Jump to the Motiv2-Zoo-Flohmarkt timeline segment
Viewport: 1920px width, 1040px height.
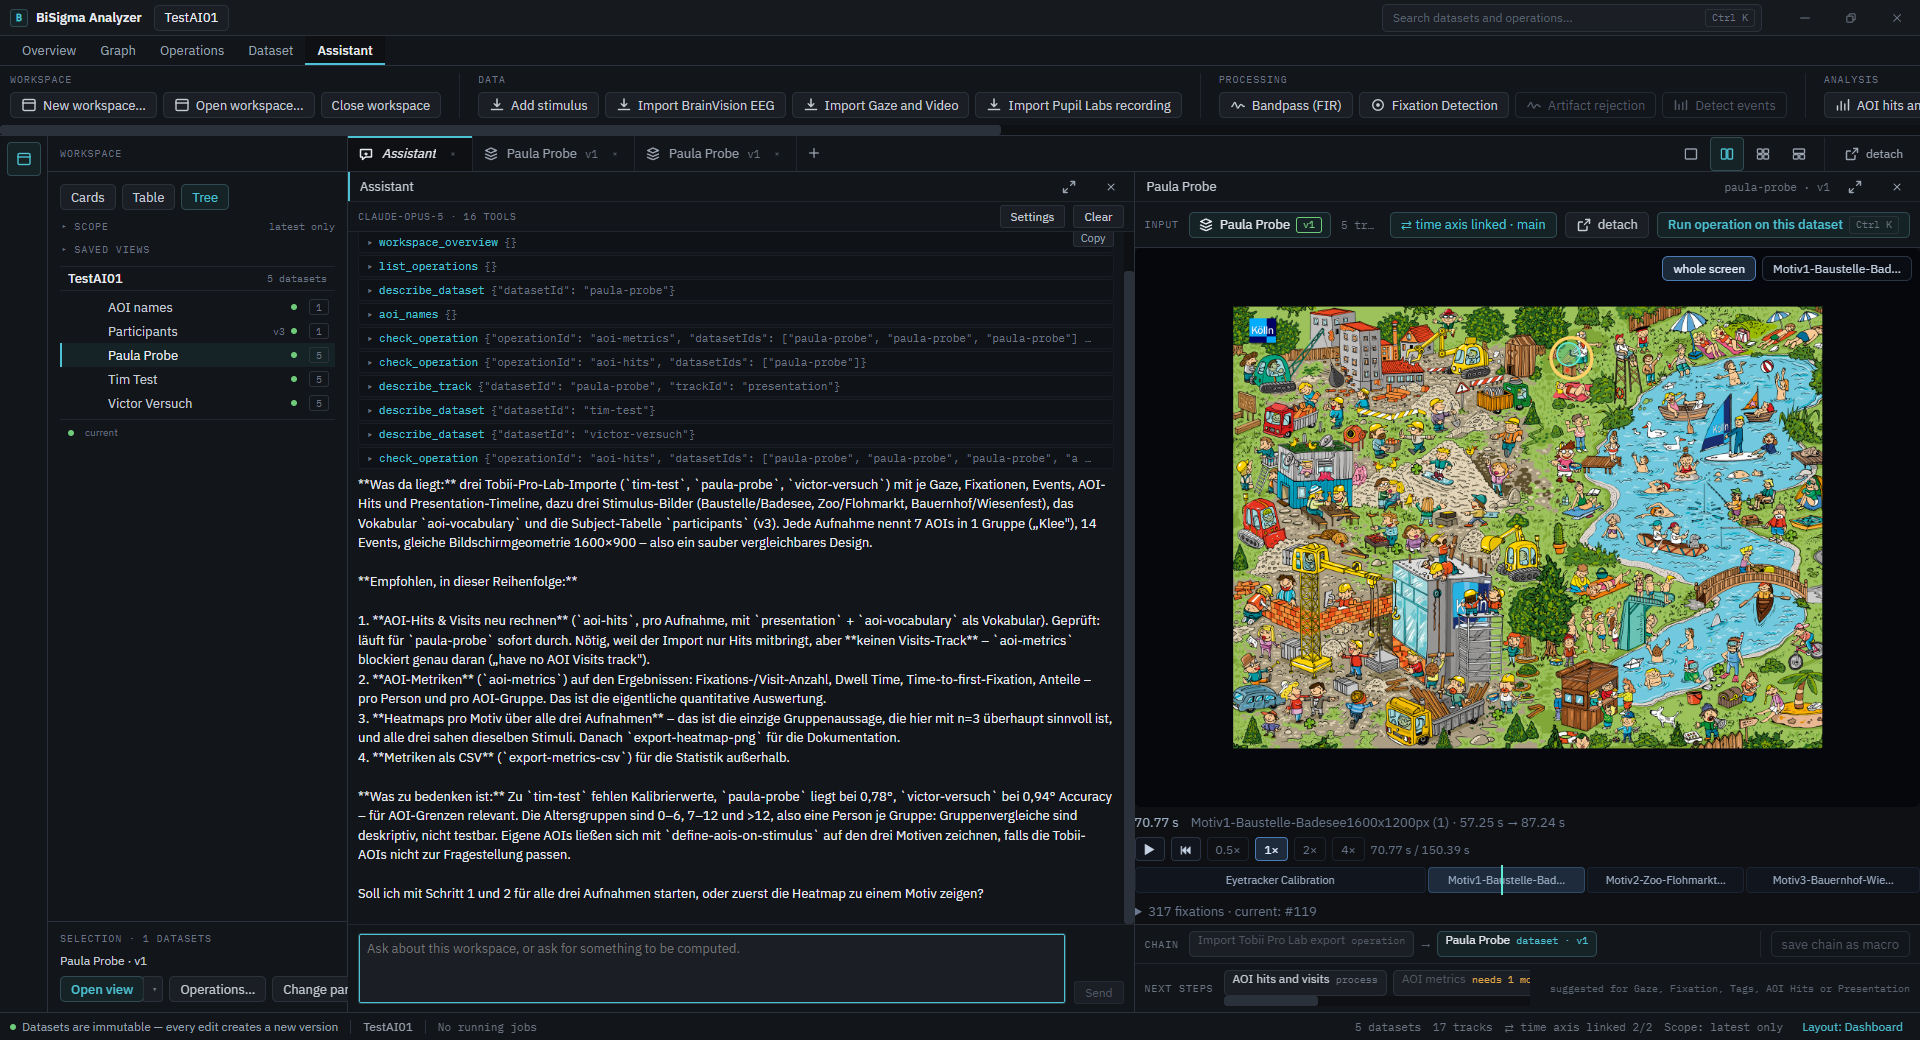tap(1665, 880)
